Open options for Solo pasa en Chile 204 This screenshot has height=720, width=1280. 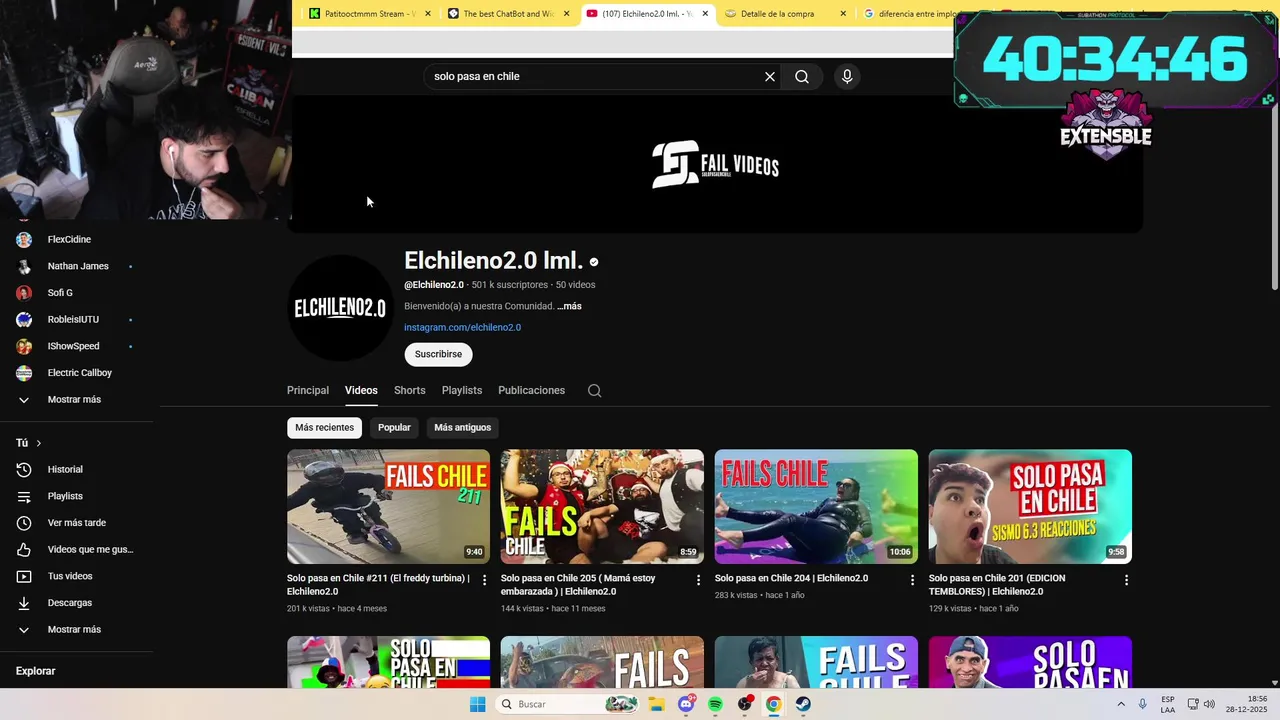(912, 580)
